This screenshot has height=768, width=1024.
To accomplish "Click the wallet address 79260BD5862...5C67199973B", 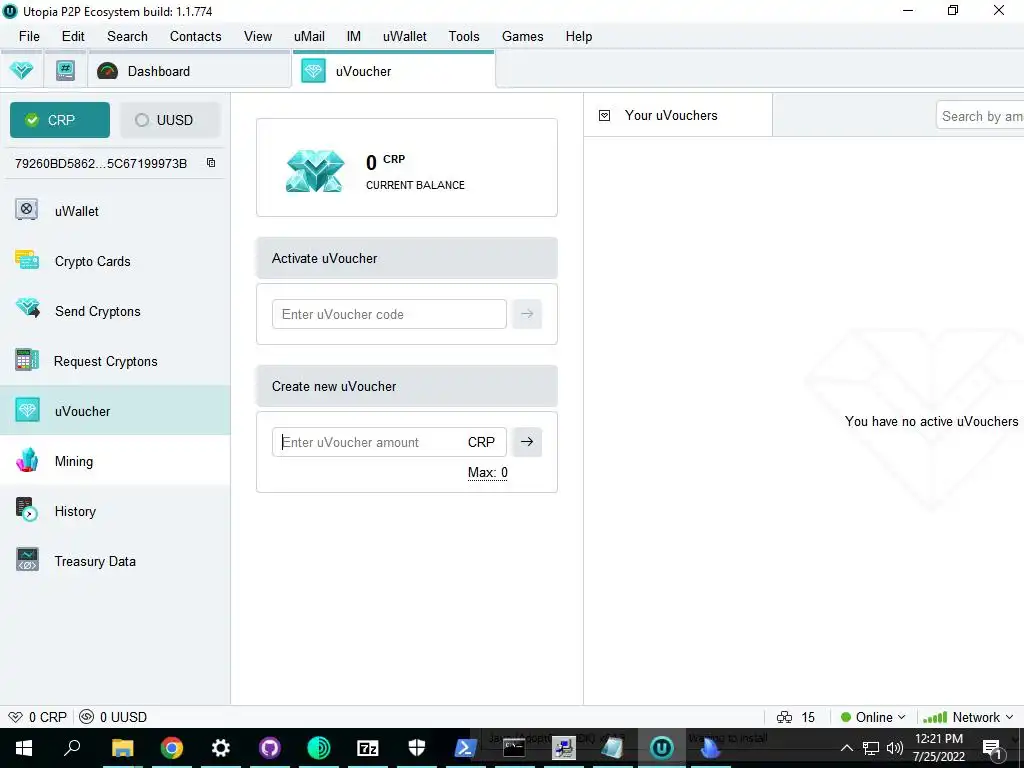I will tap(101, 163).
